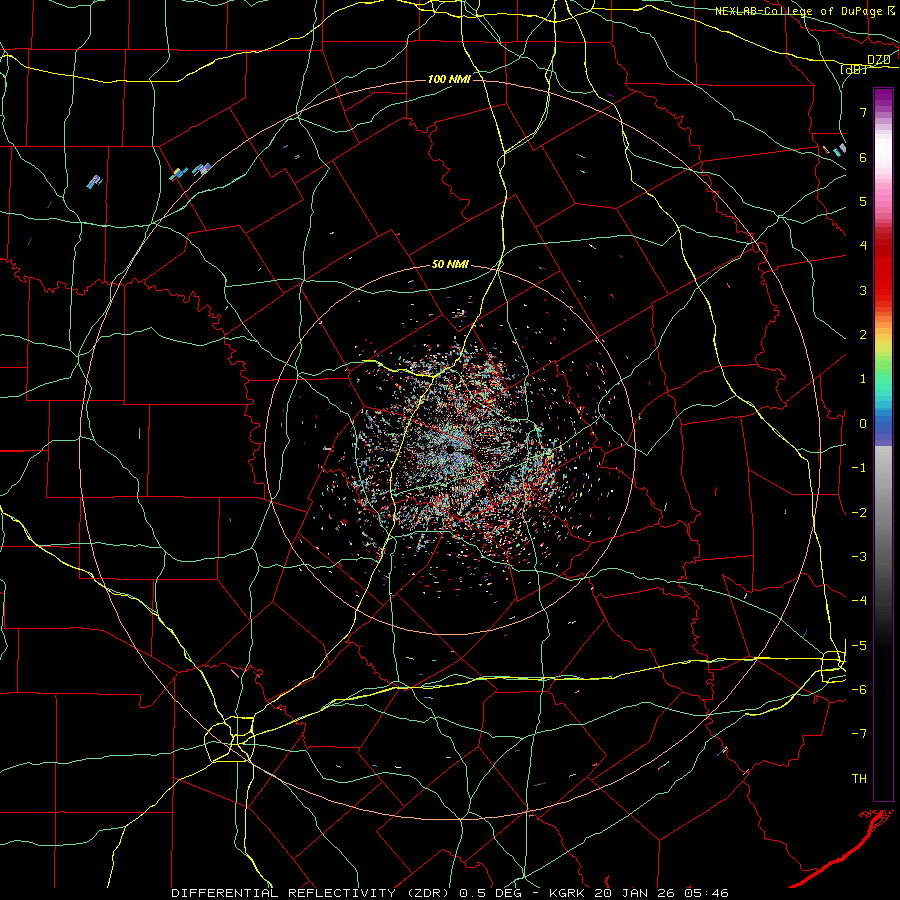Screen dimensions: 900x900
Task: Select the "DZD" product label above the scale
Action: pyautogui.click(x=878, y=60)
